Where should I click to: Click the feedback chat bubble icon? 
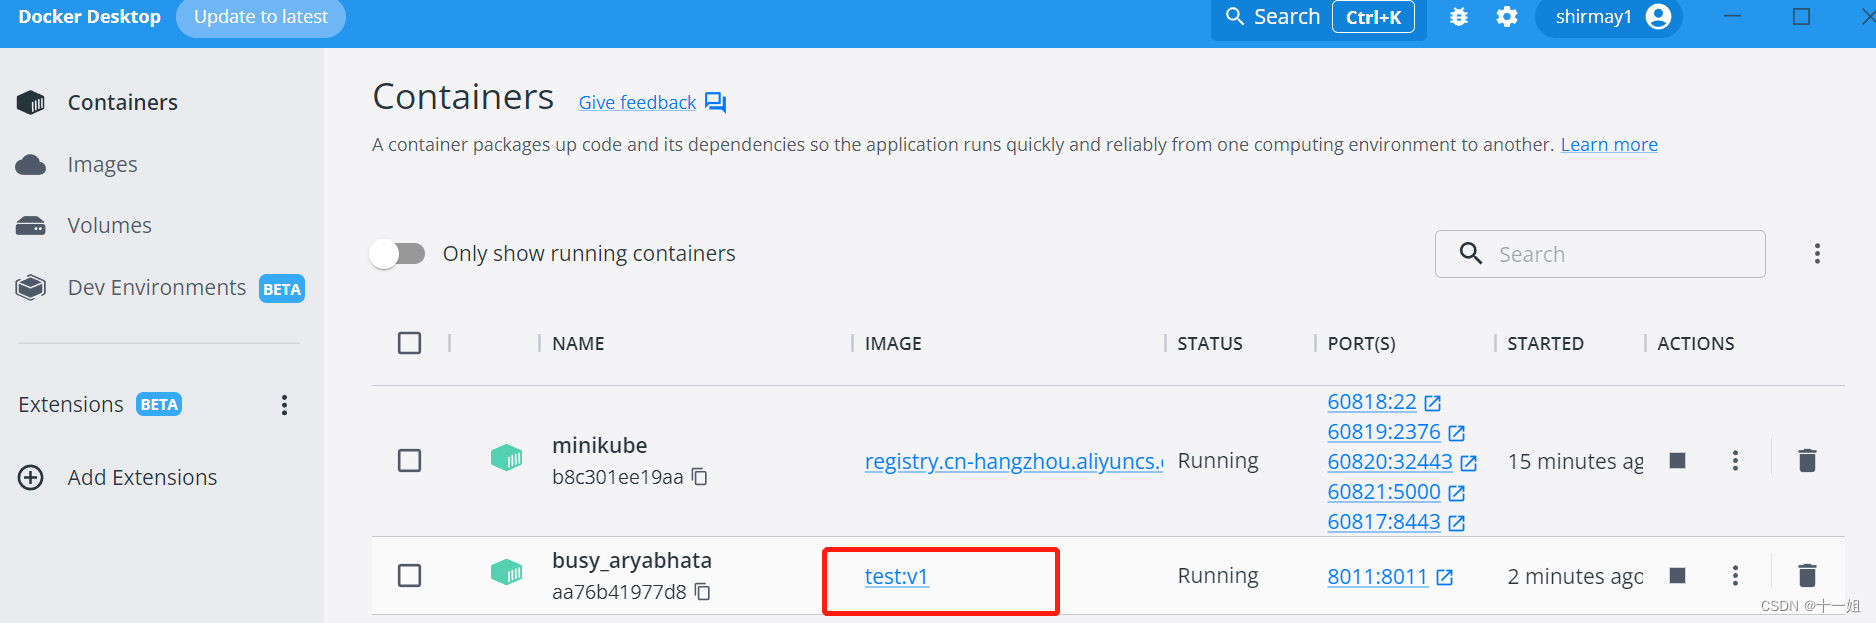pyautogui.click(x=716, y=102)
